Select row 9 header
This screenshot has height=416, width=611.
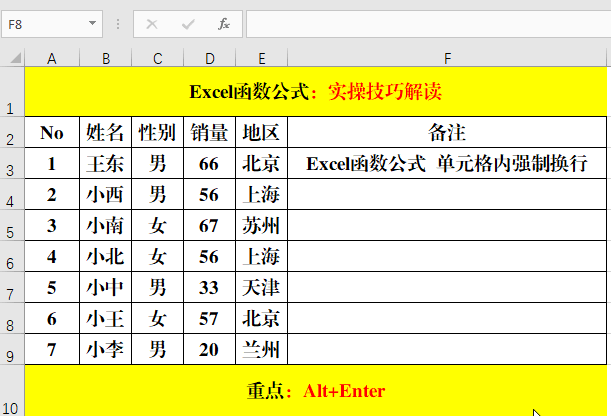pyautogui.click(x=12, y=351)
